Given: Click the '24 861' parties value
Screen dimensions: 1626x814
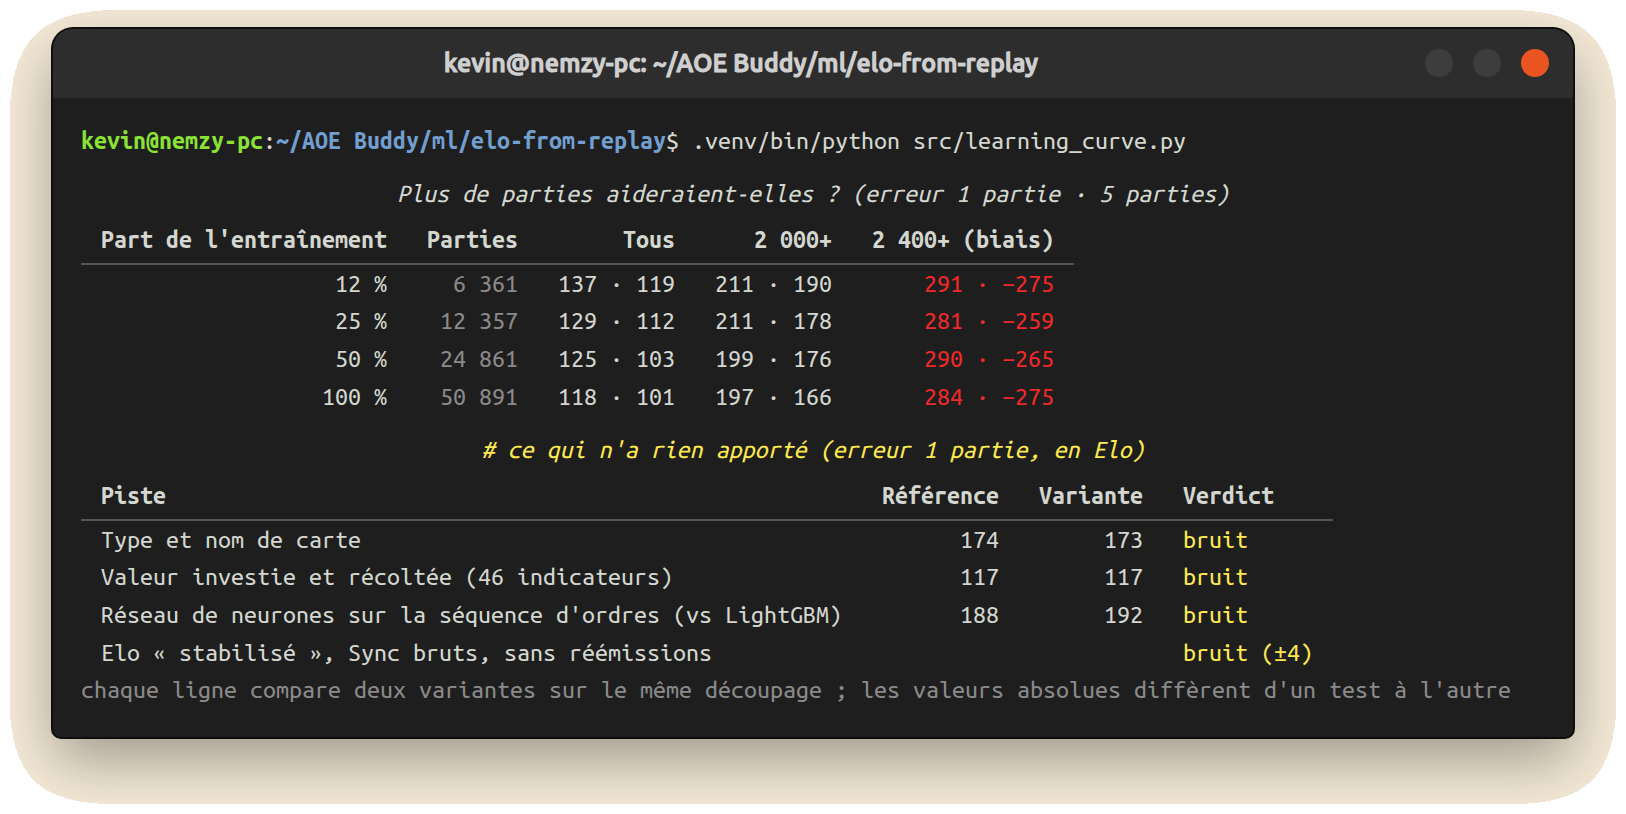Looking at the screenshot, I should coord(479,360).
